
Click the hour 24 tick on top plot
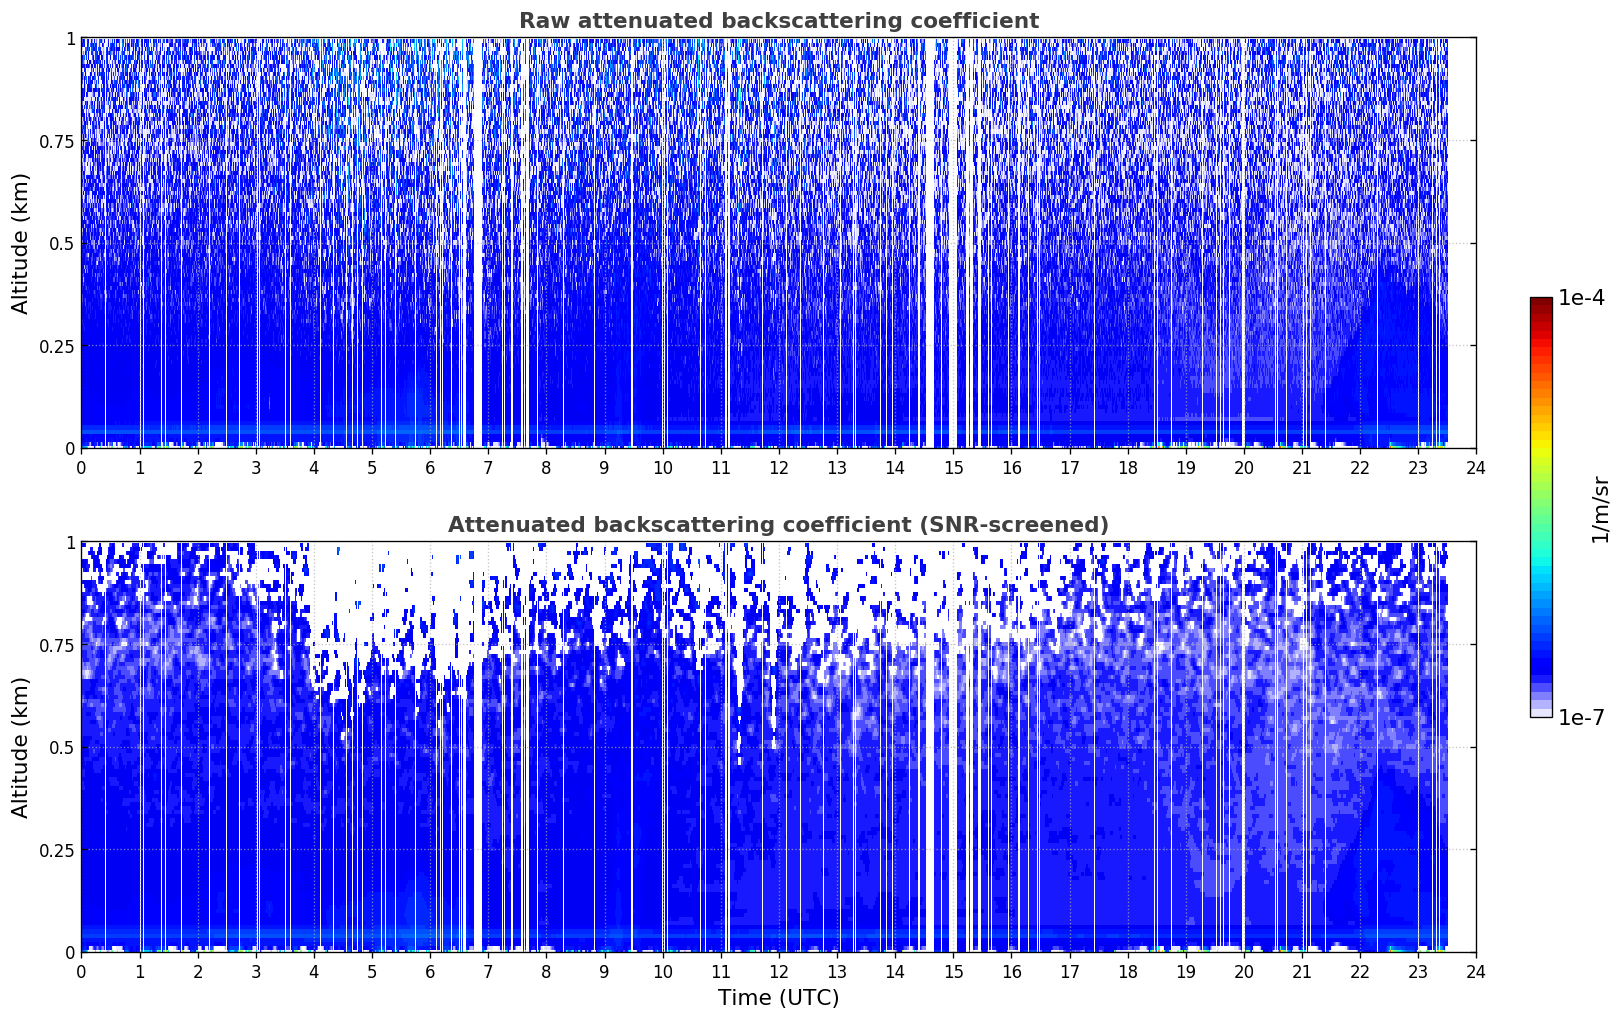click(x=1476, y=468)
